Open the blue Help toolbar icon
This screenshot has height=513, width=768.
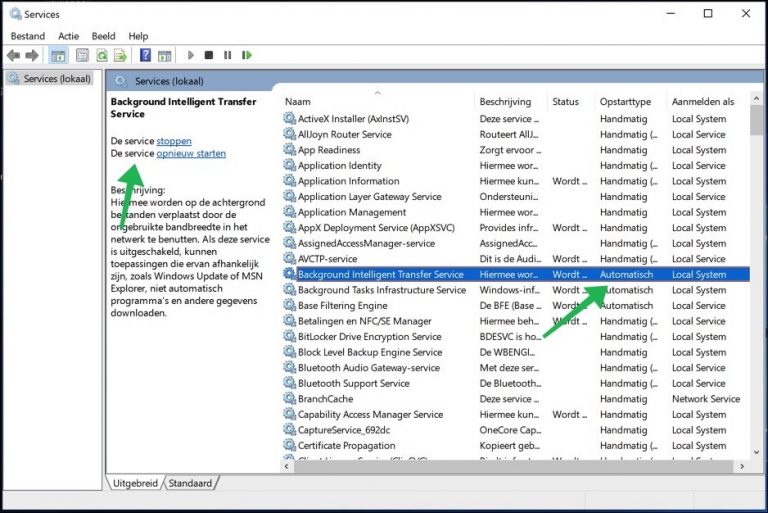pos(145,56)
